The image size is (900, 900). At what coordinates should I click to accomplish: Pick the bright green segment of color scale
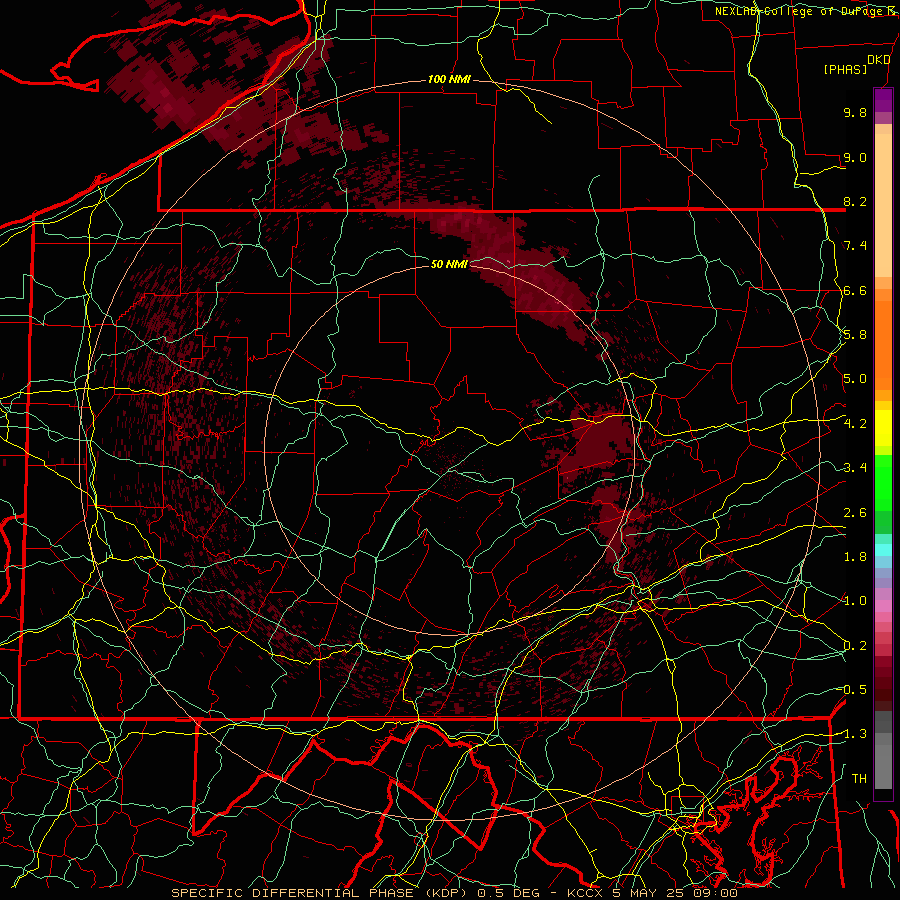click(x=883, y=485)
